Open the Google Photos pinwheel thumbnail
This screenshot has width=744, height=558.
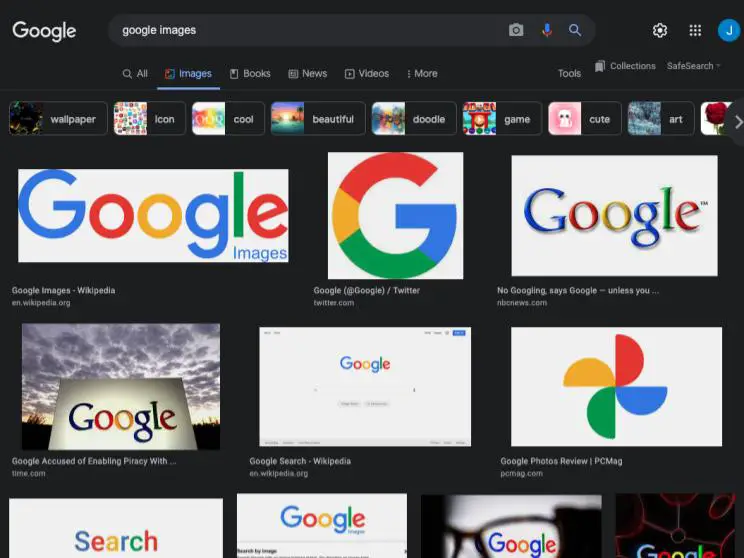click(616, 386)
